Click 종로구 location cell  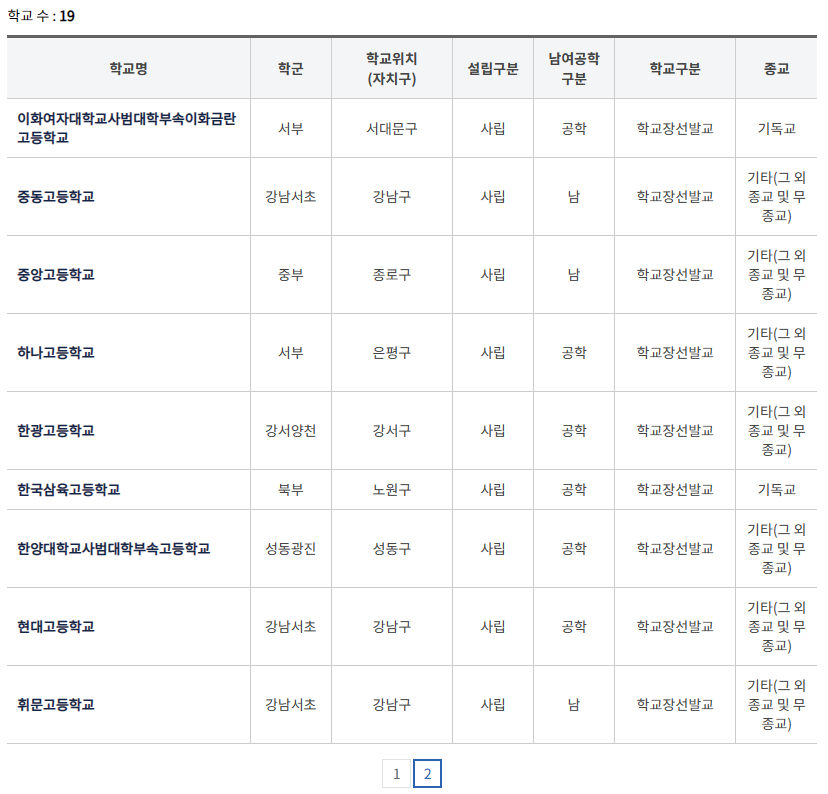(392, 275)
